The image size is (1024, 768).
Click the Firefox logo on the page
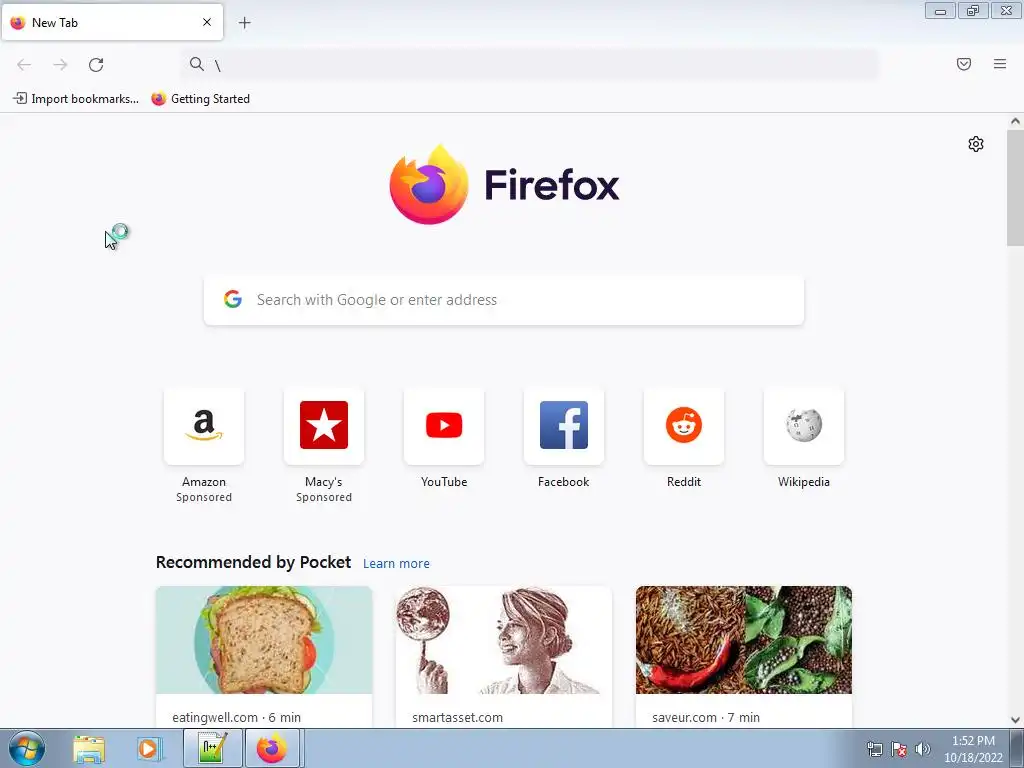504,185
